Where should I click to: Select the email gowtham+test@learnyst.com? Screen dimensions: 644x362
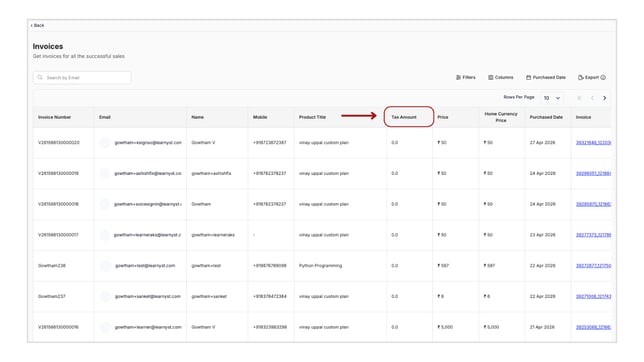(x=145, y=266)
